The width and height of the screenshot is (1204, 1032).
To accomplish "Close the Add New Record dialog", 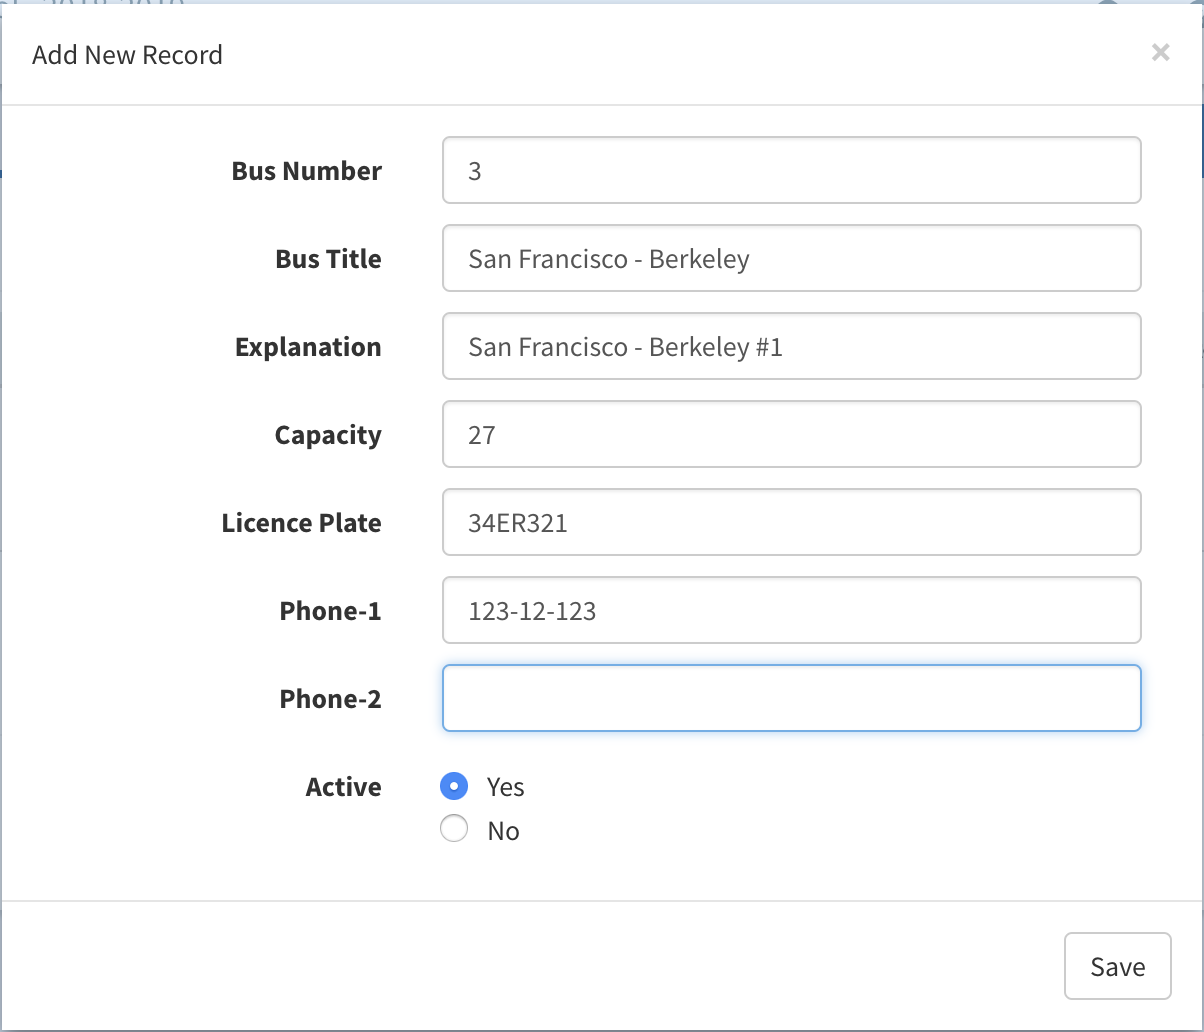I will [1160, 53].
